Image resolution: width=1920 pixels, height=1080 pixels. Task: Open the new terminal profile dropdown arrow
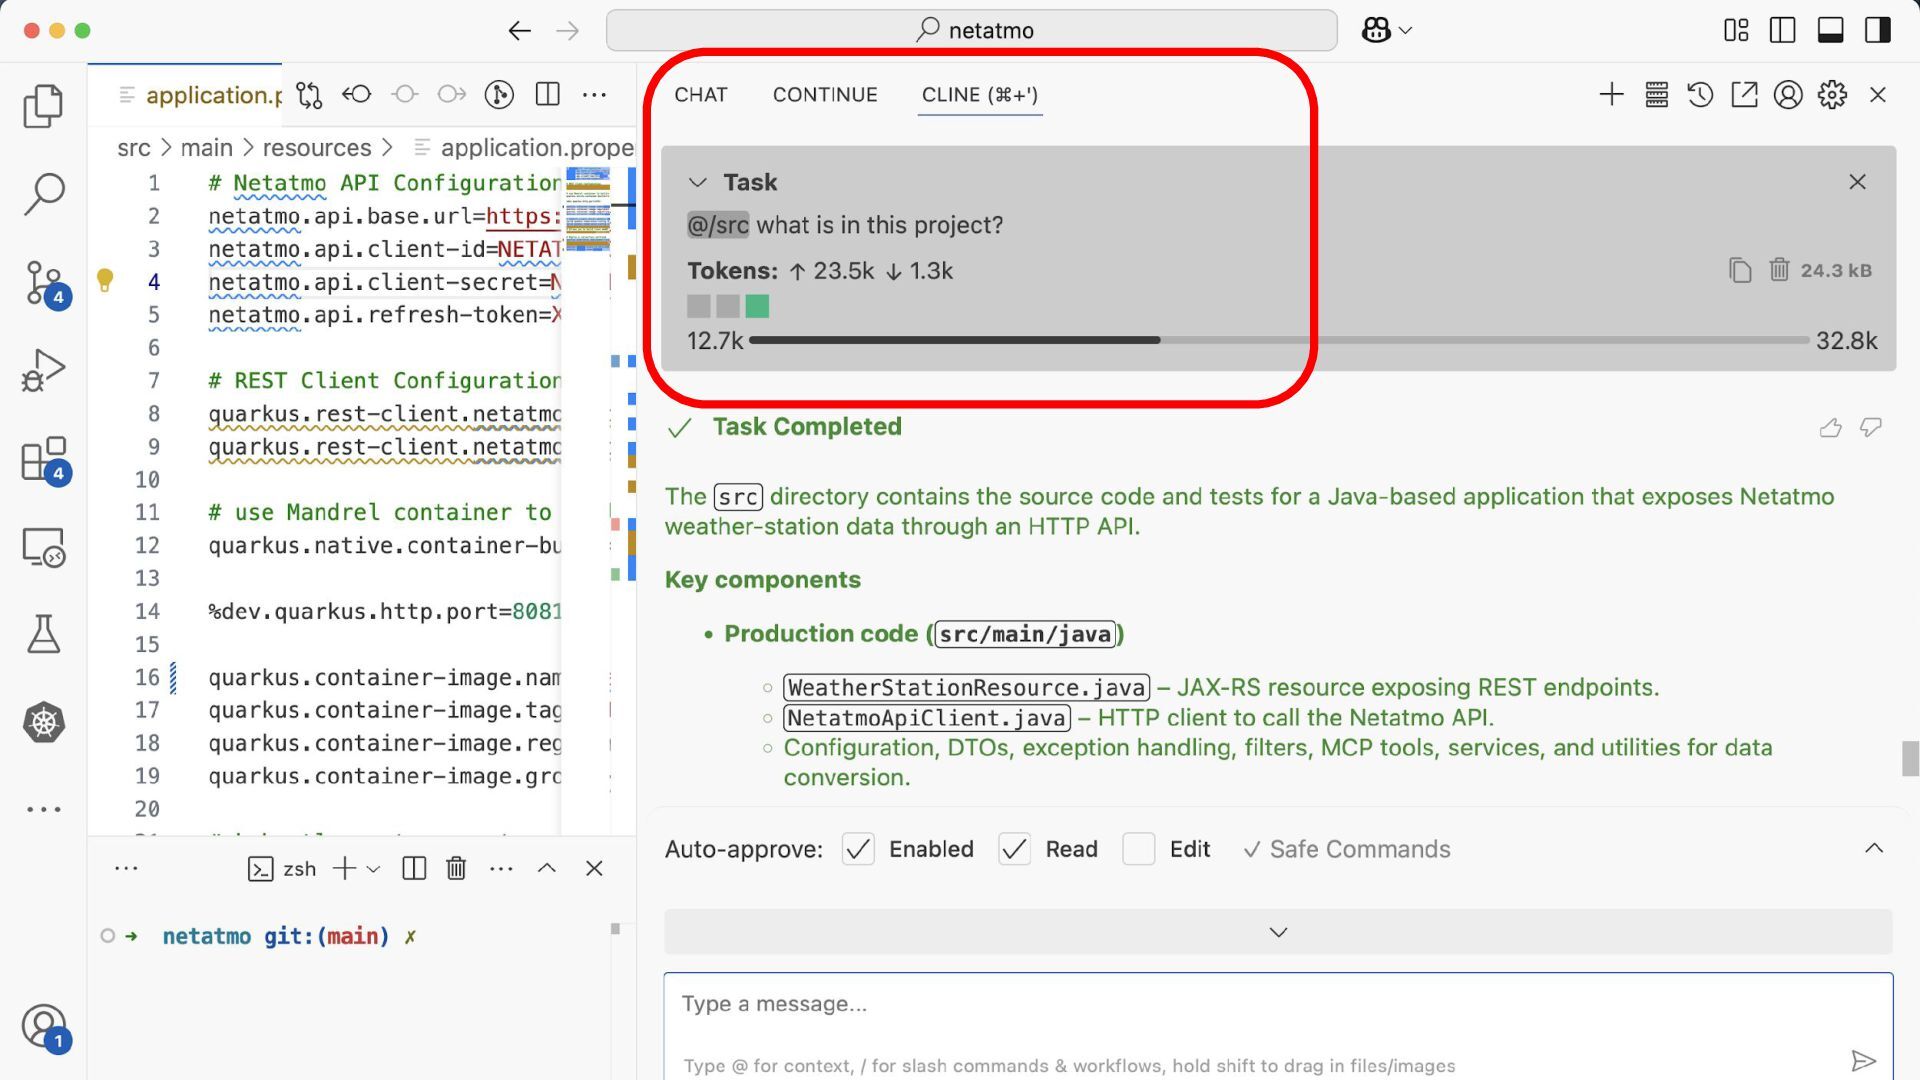pos(373,869)
